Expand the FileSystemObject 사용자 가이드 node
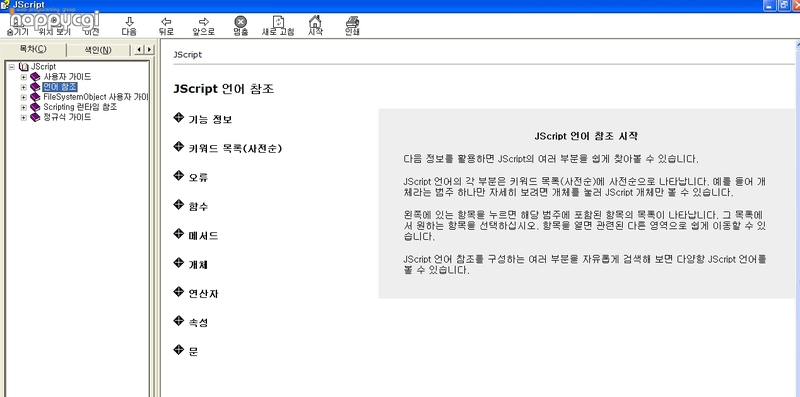Screen dimensions: 800x397 pyautogui.click(x=23, y=97)
